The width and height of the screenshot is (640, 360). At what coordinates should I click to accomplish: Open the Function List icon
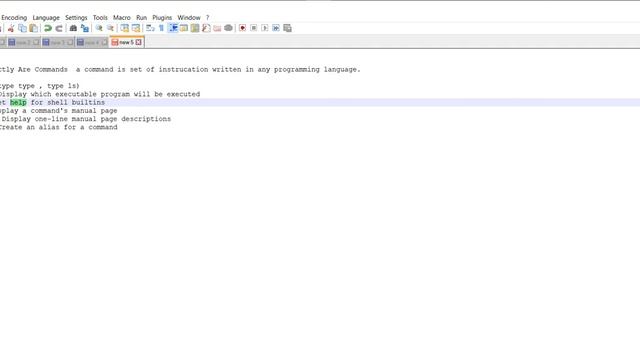[206, 28]
